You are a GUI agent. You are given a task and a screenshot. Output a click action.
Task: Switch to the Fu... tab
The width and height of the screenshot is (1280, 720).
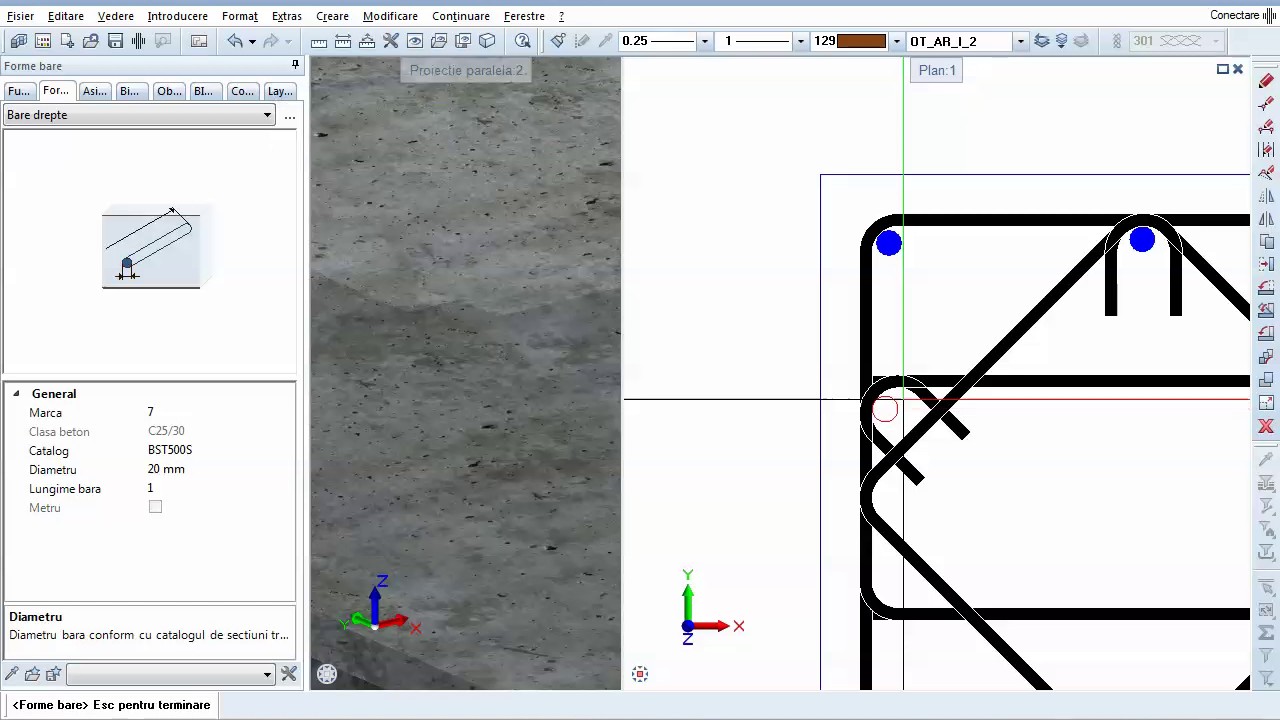[x=19, y=91]
